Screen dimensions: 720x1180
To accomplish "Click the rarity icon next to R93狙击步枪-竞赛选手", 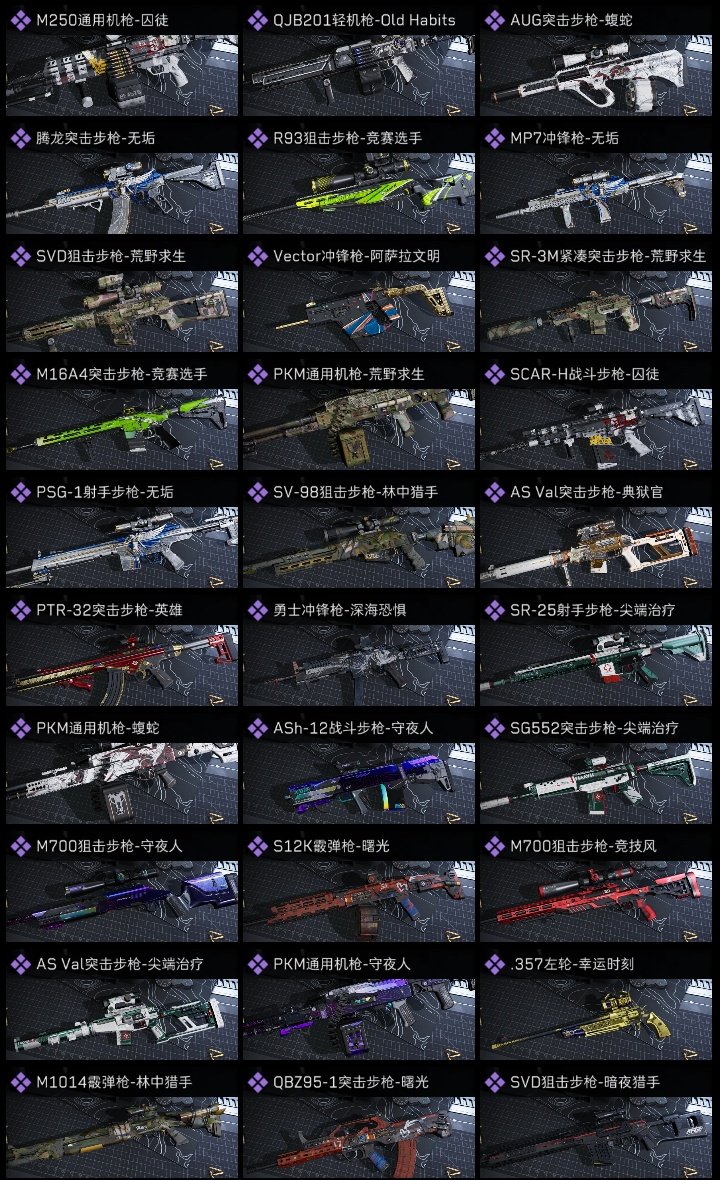I will pos(257,138).
